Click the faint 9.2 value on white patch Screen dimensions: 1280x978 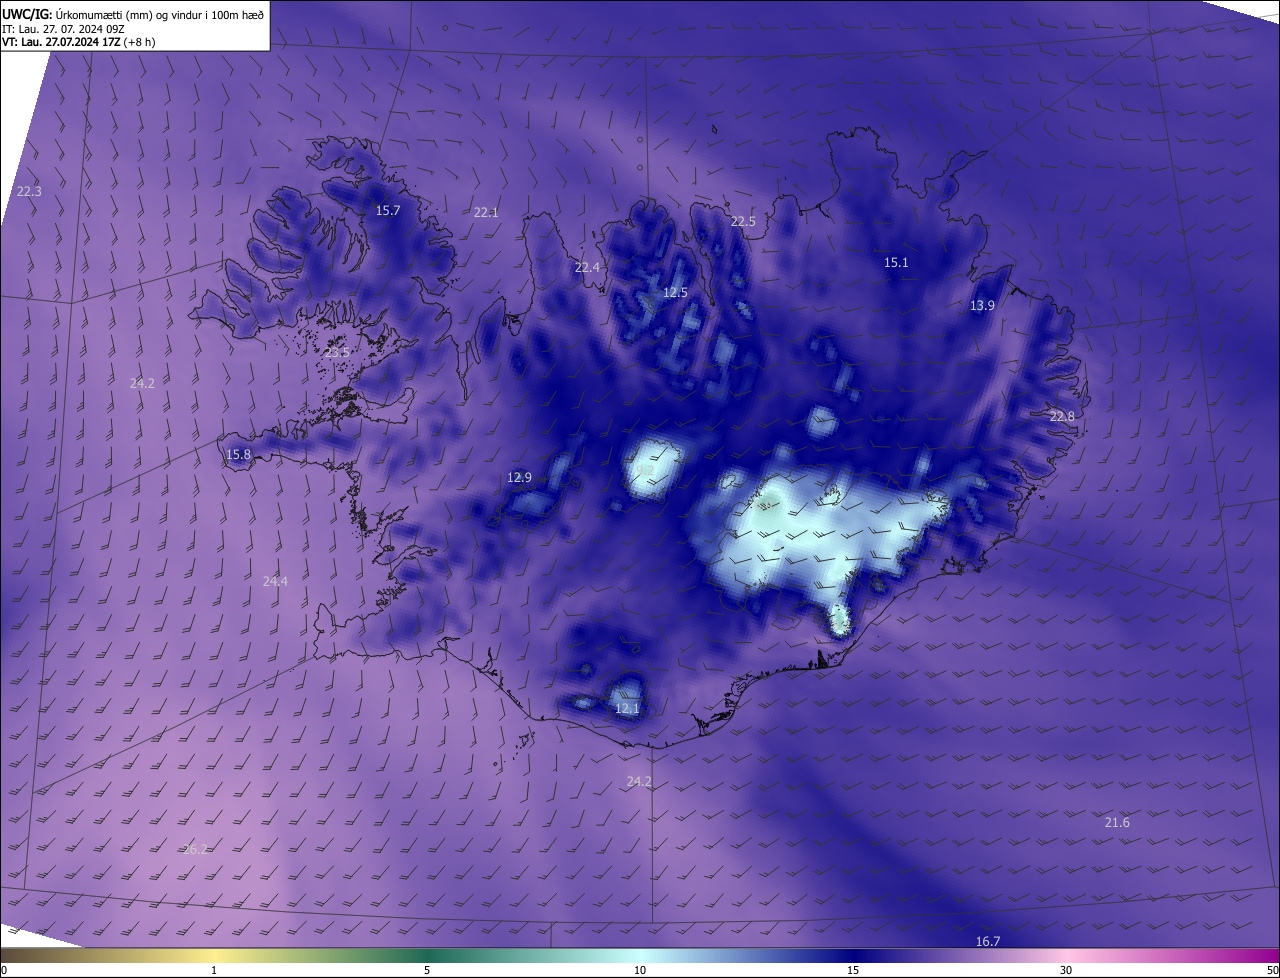(645, 469)
